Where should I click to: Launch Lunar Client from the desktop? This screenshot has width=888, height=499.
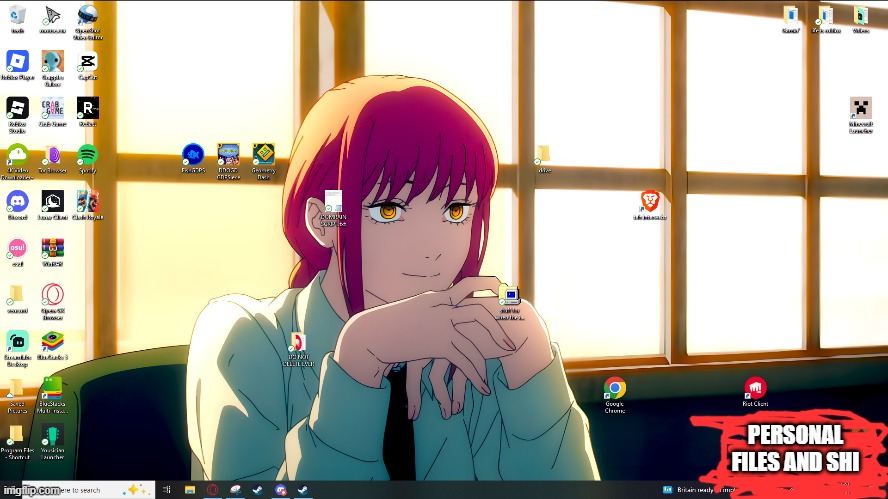53,205
